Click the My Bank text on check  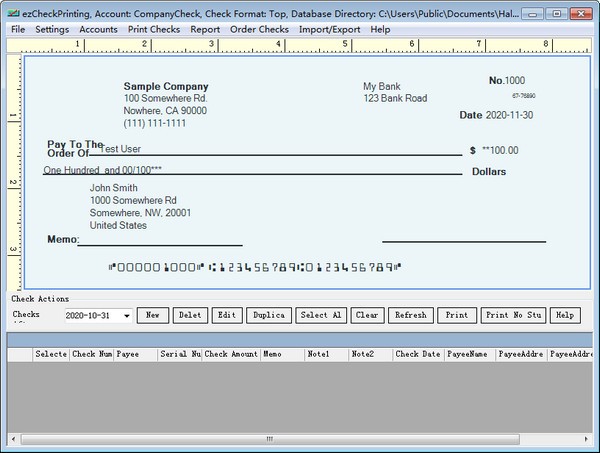pos(382,86)
